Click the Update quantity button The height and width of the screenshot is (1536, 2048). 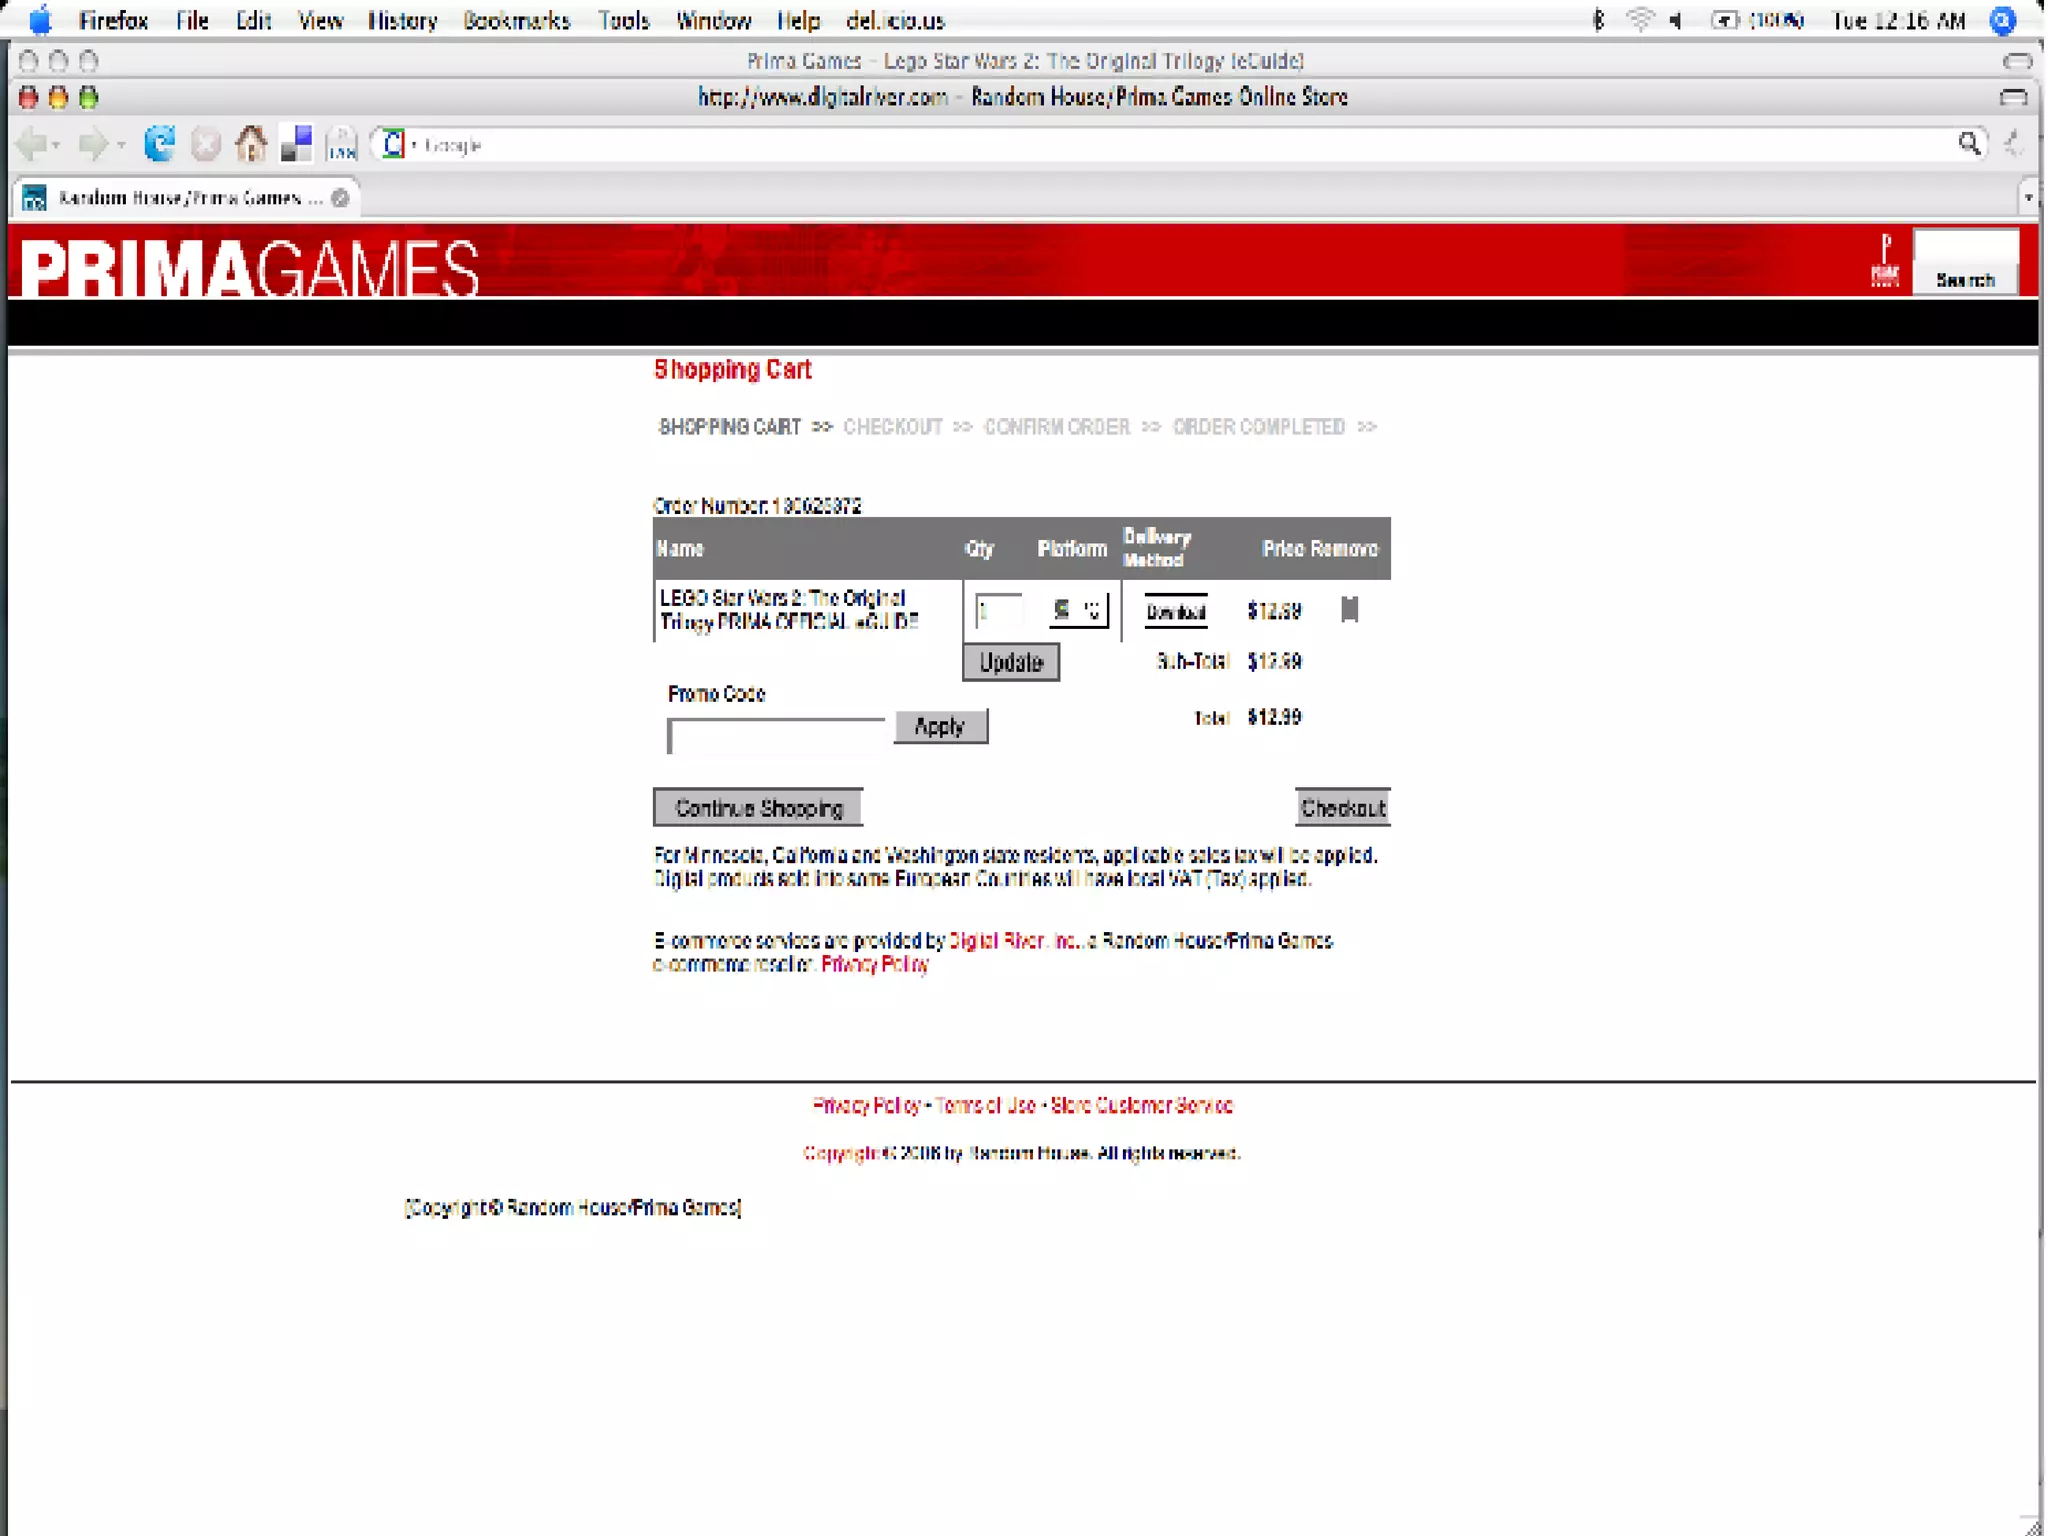[x=1010, y=662]
